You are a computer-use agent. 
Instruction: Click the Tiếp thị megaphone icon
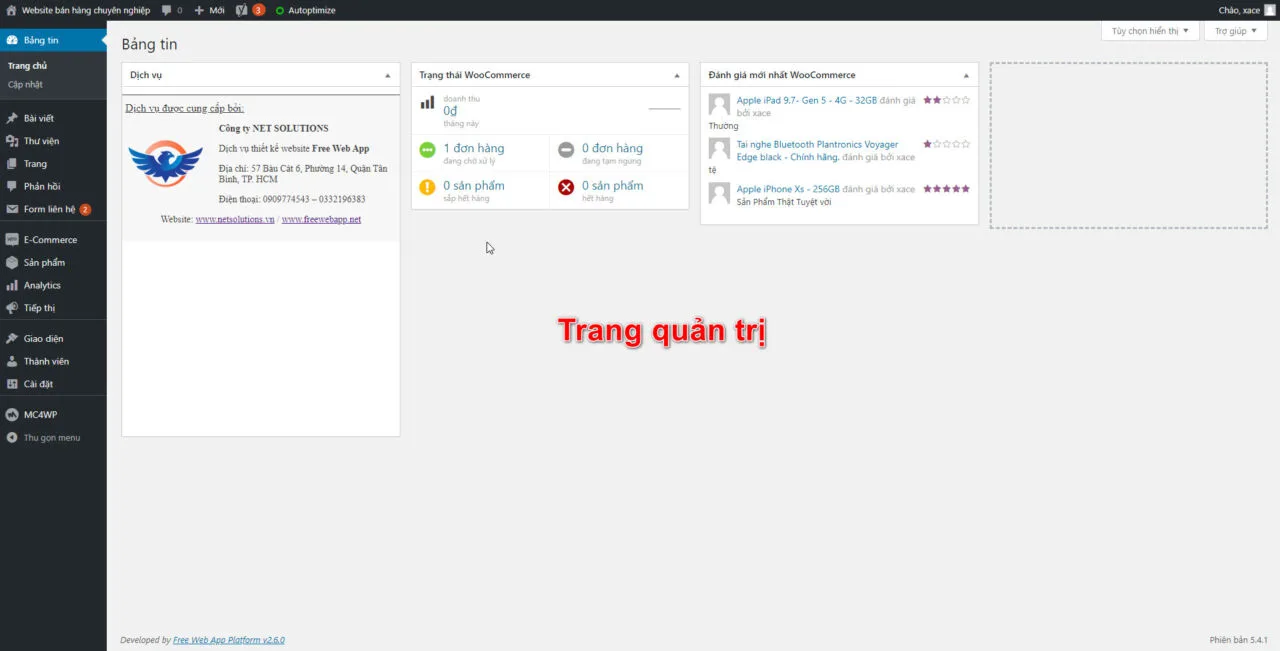(x=12, y=308)
